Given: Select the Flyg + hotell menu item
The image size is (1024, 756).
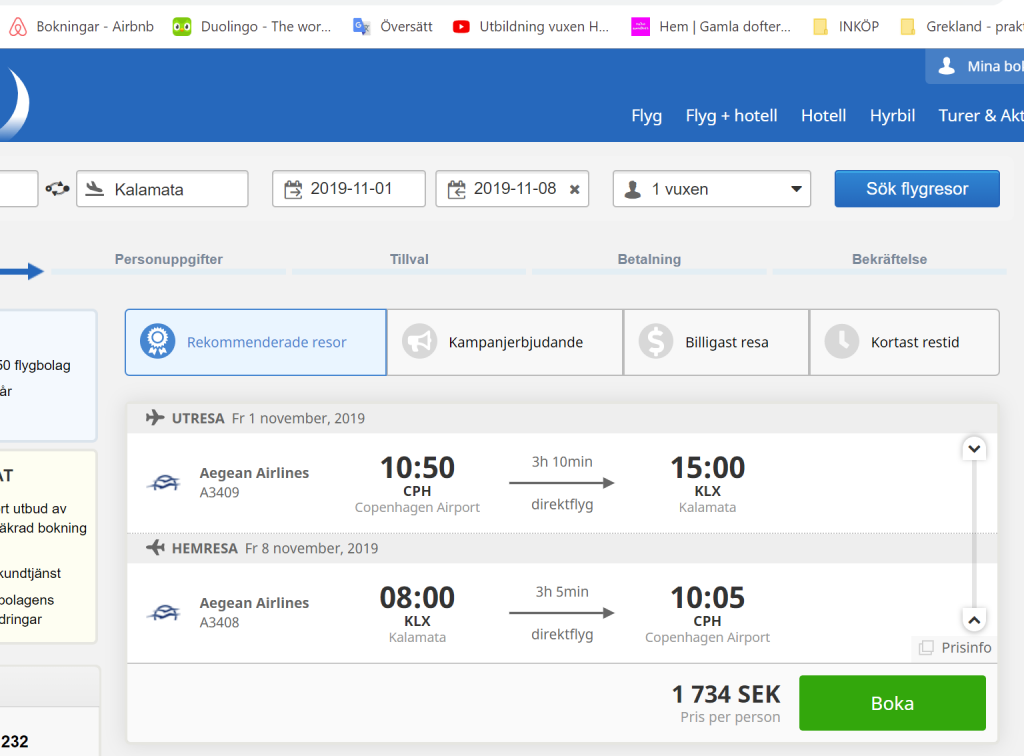Looking at the screenshot, I should 731,116.
